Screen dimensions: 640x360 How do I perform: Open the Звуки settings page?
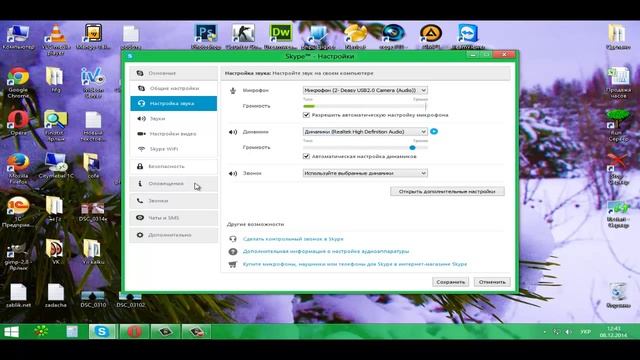coord(173,118)
